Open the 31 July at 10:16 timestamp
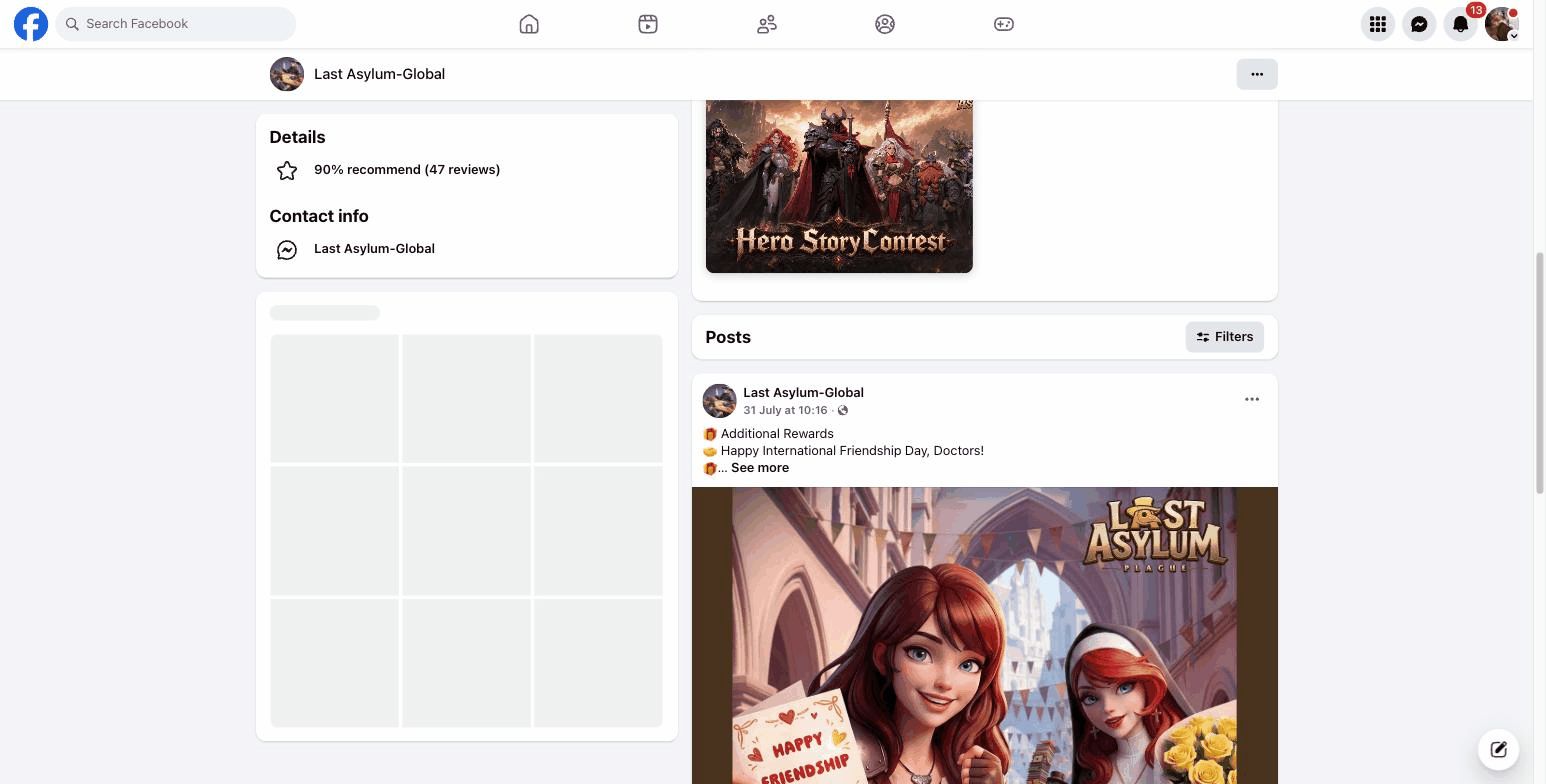This screenshot has width=1546, height=784. [785, 410]
